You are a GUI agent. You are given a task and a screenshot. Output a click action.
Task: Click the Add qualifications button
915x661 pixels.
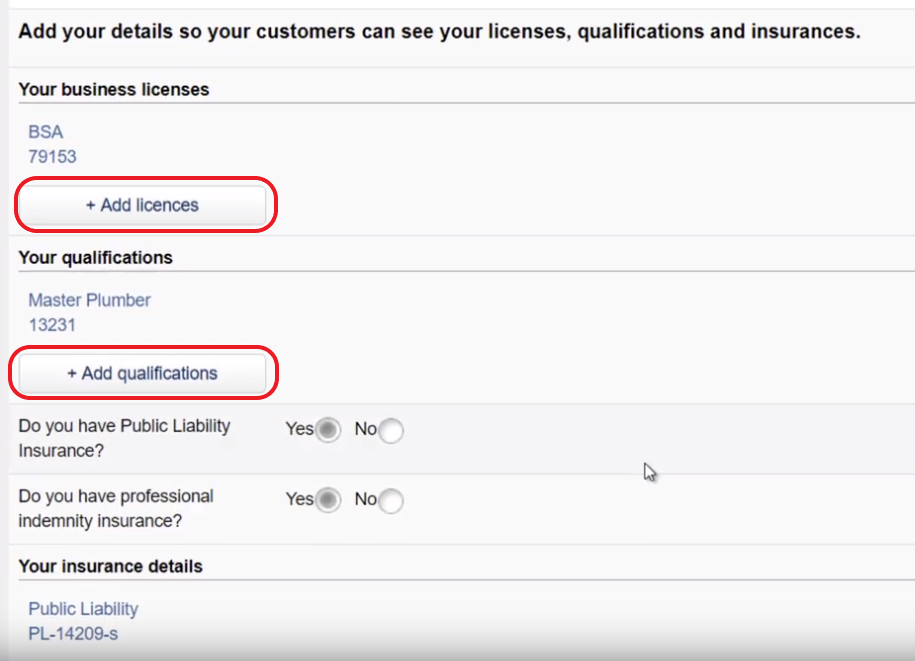142,373
